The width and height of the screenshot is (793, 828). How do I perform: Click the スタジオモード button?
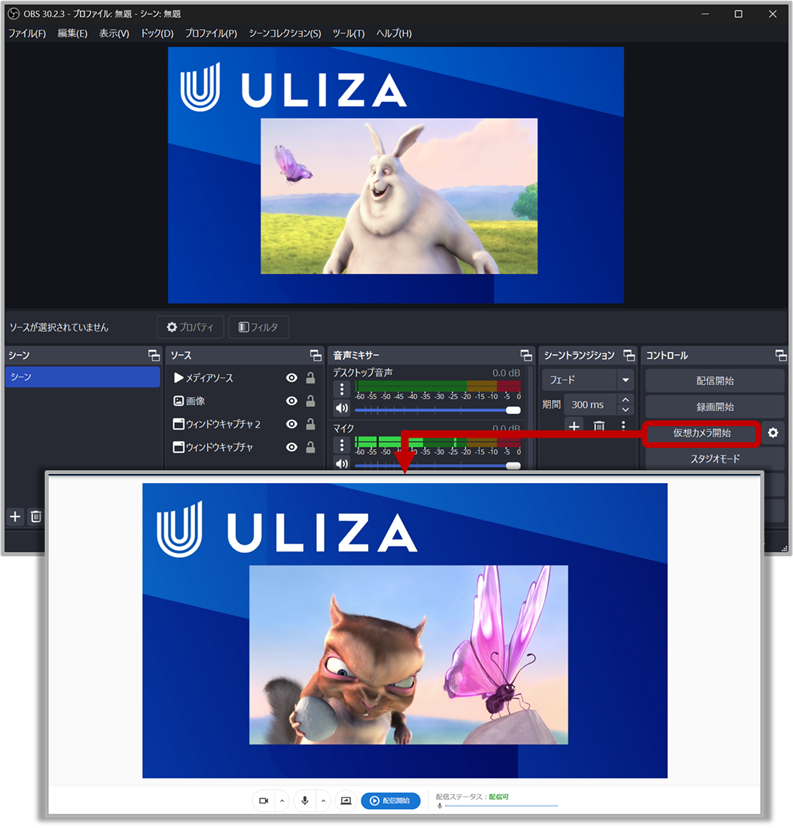(715, 459)
